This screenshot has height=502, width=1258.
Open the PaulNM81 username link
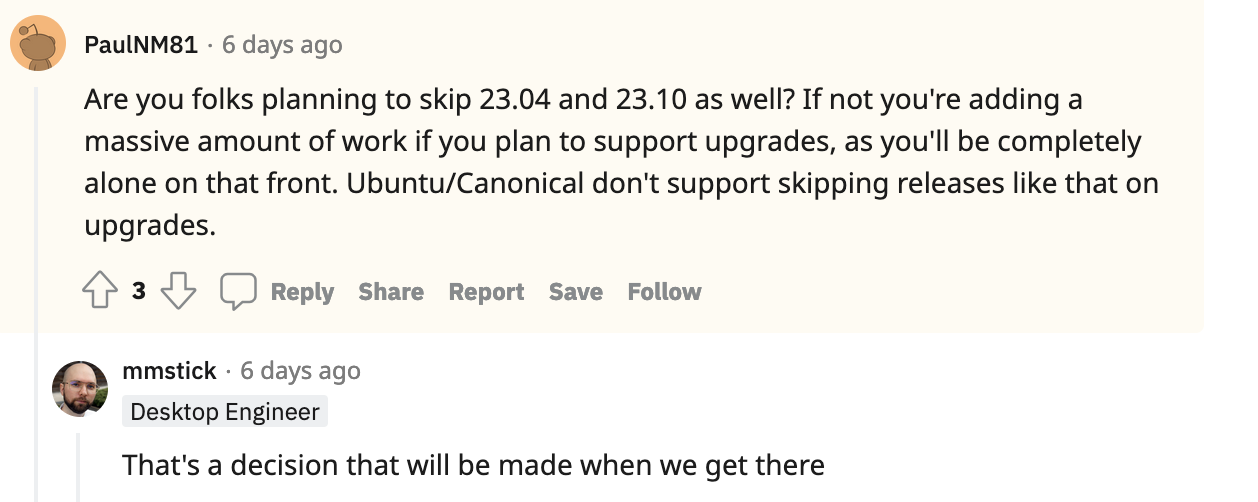click(x=141, y=45)
